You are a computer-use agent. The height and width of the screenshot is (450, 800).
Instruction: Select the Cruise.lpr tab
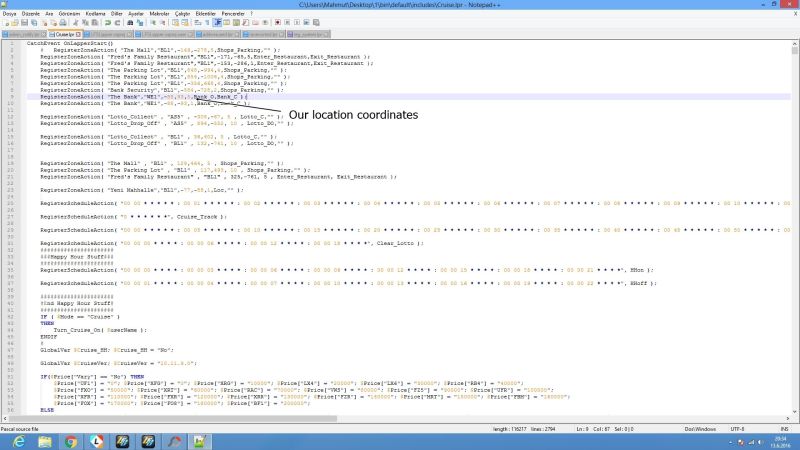click(63, 34)
